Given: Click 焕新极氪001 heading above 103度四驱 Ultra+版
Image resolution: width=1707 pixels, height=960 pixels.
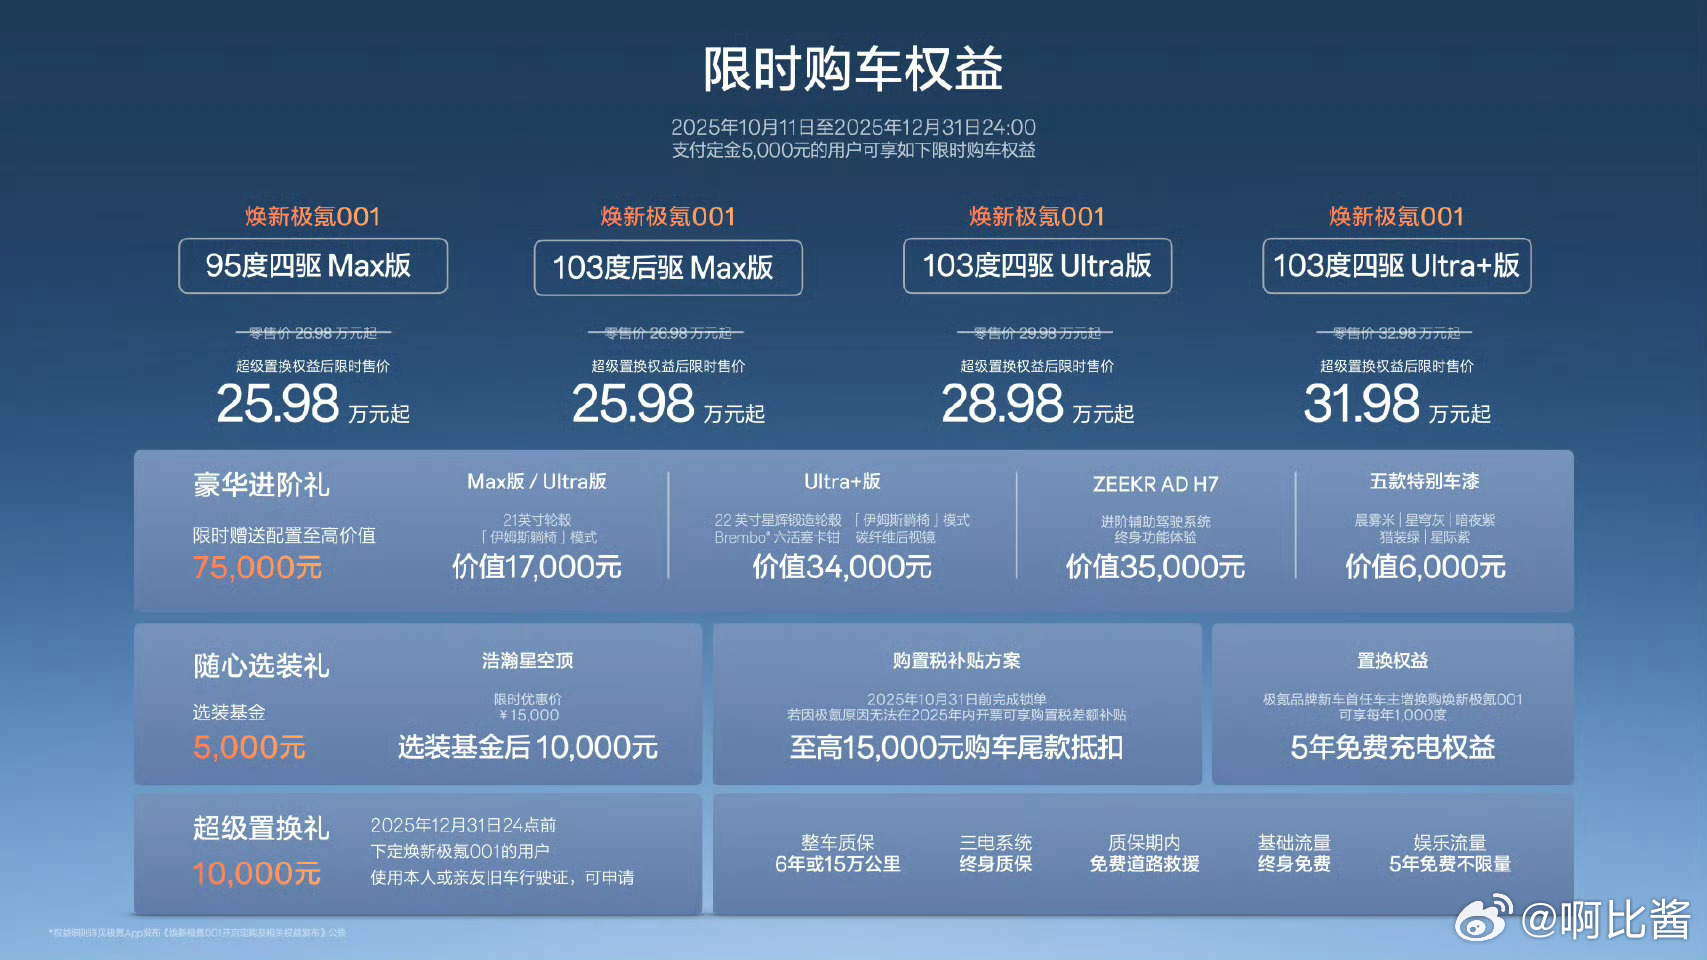Looking at the screenshot, I should click(1397, 217).
